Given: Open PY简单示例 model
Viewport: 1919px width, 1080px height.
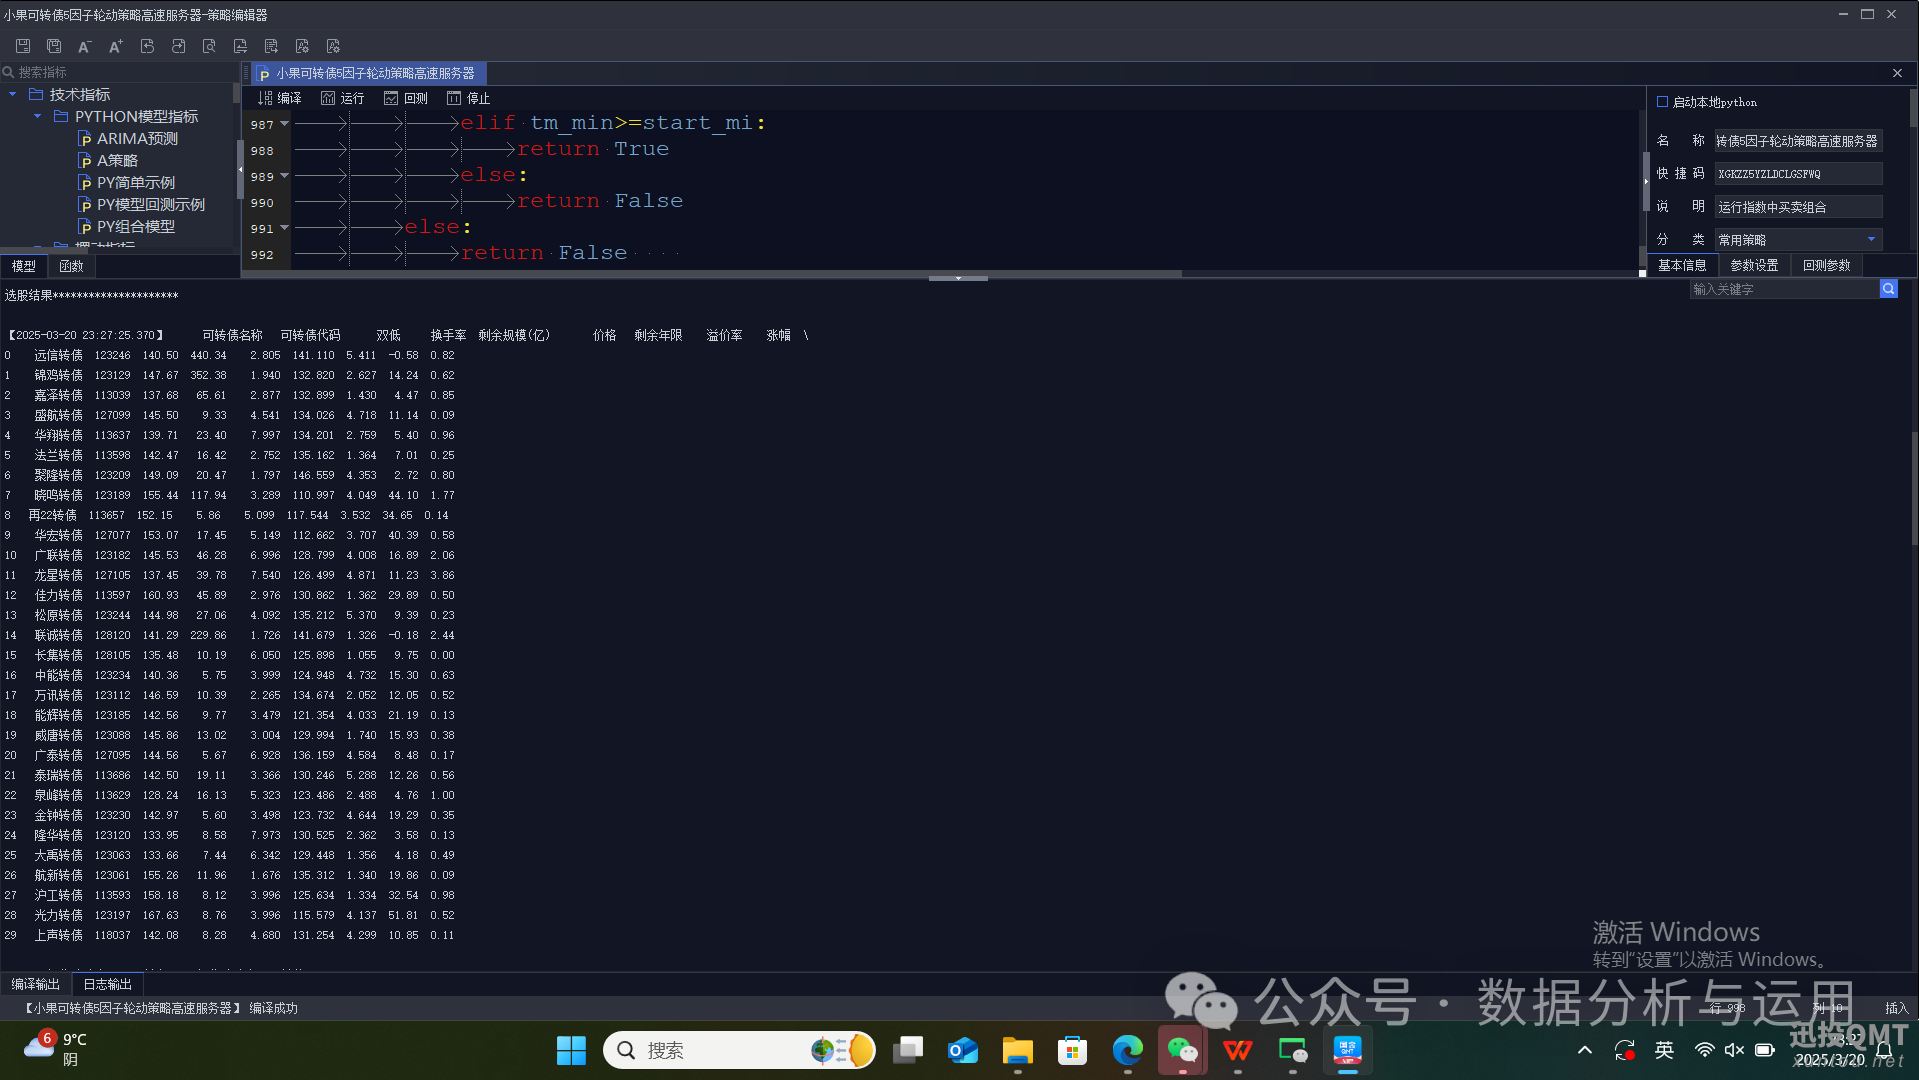Looking at the screenshot, I should point(126,182).
